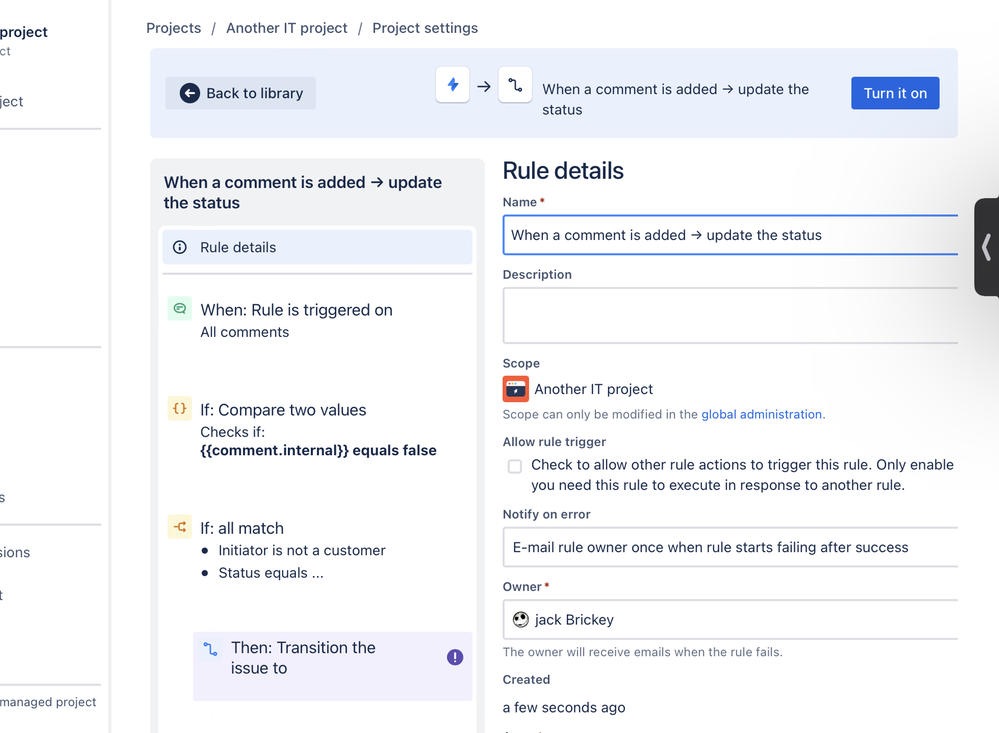This screenshot has height=733, width=999.
Task: Open the Owner selector showing jack Brickey
Action: pos(730,620)
